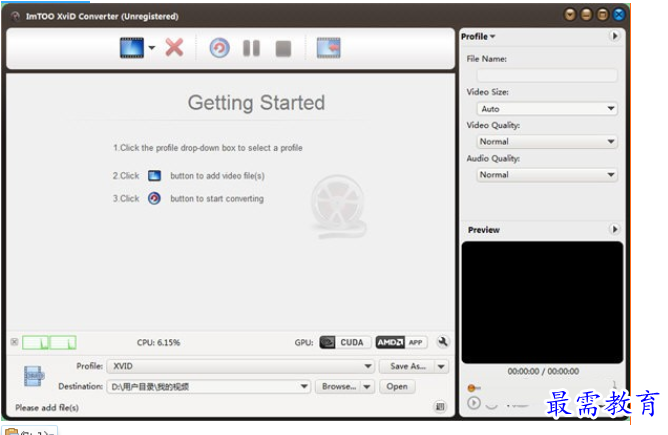
Task: Collapse the Profile panel using its arrow
Action: tap(615, 36)
